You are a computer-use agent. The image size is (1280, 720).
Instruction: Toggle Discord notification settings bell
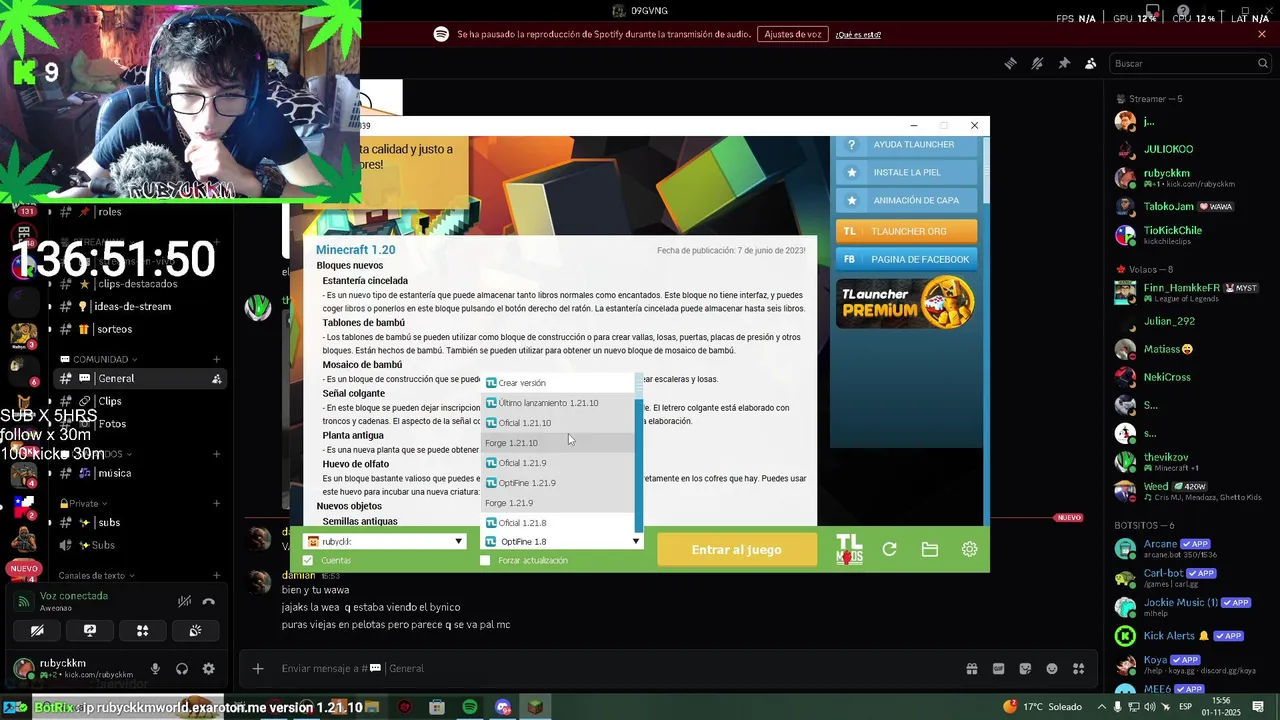coord(1037,63)
